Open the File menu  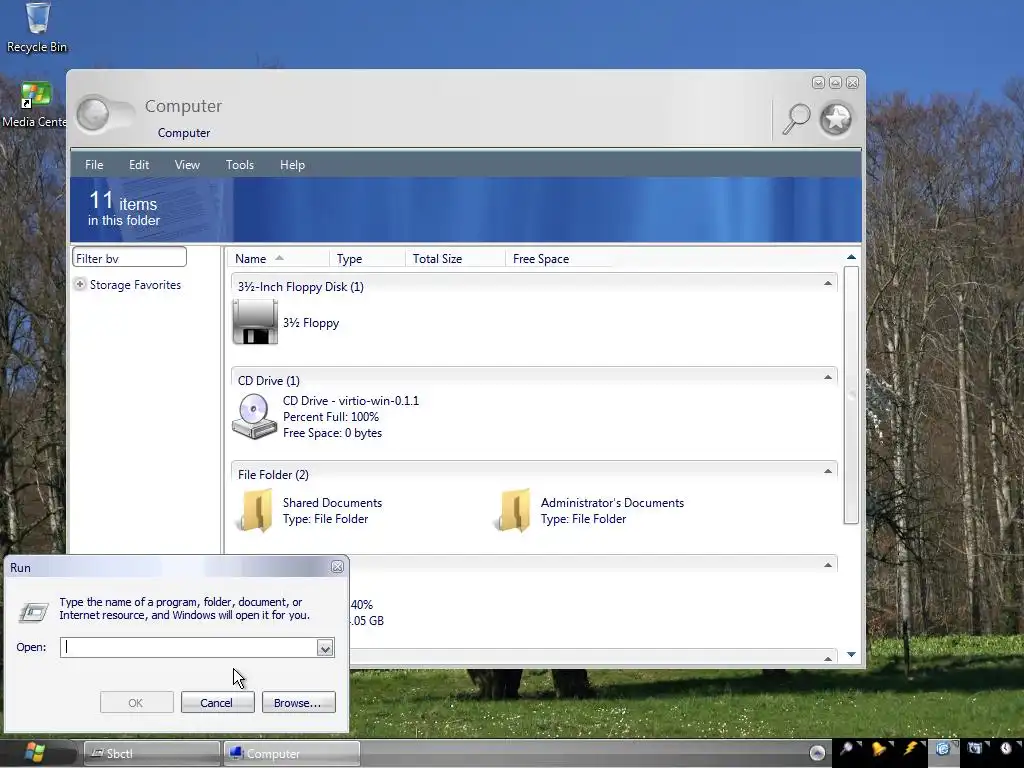[x=94, y=165]
